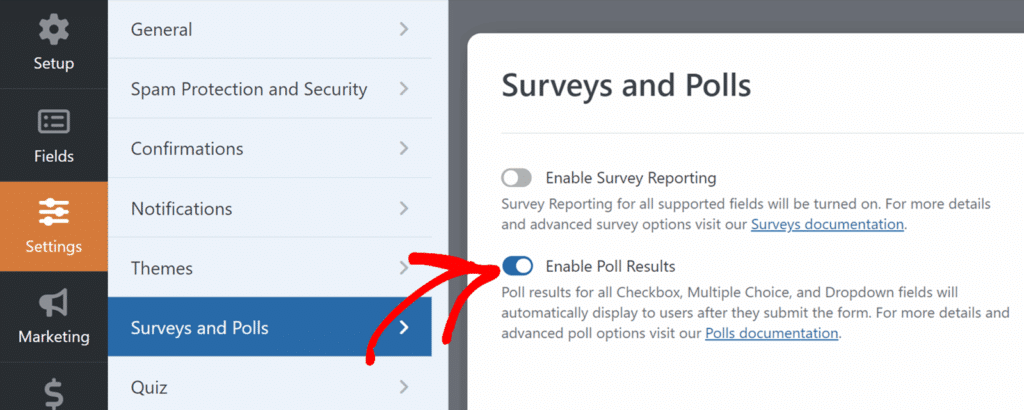Select Surveys and Polls menu item
Viewport: 1024px width, 410px height.
pyautogui.click(x=200, y=327)
